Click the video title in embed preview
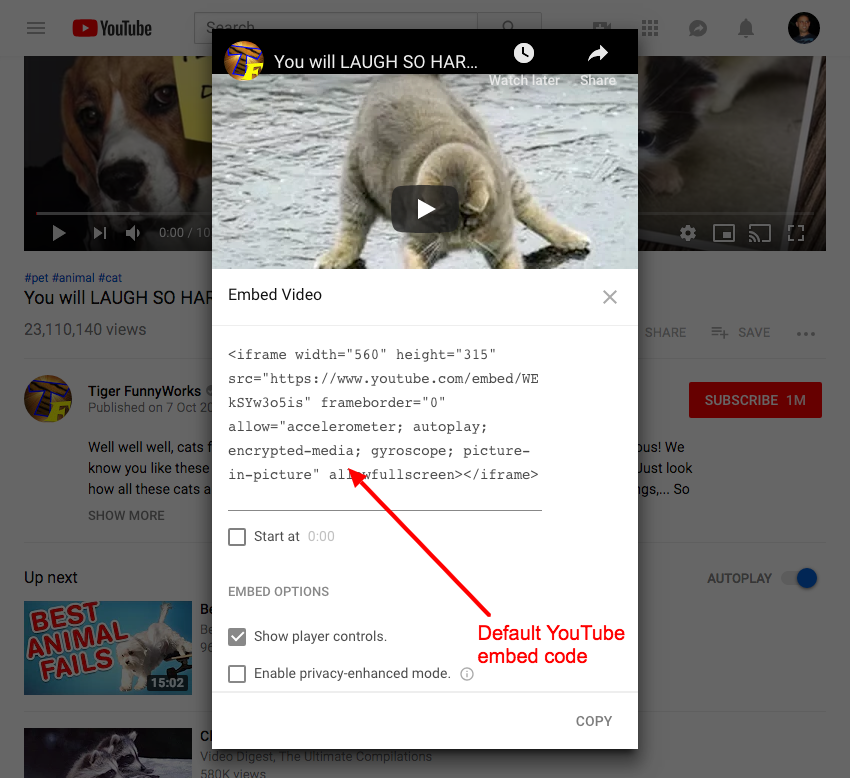The width and height of the screenshot is (850, 778). pyautogui.click(x=375, y=62)
